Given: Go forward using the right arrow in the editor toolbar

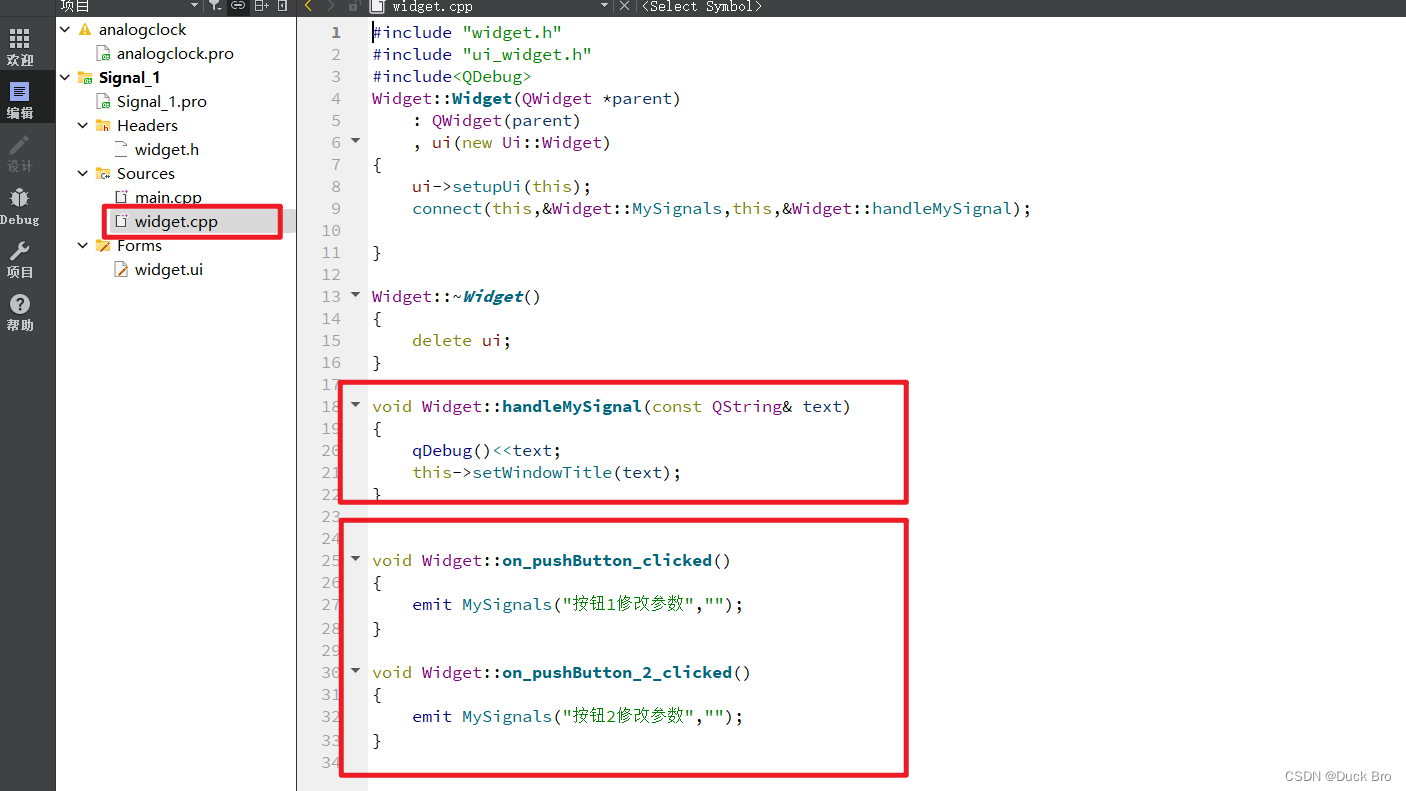Looking at the screenshot, I should (x=331, y=6).
